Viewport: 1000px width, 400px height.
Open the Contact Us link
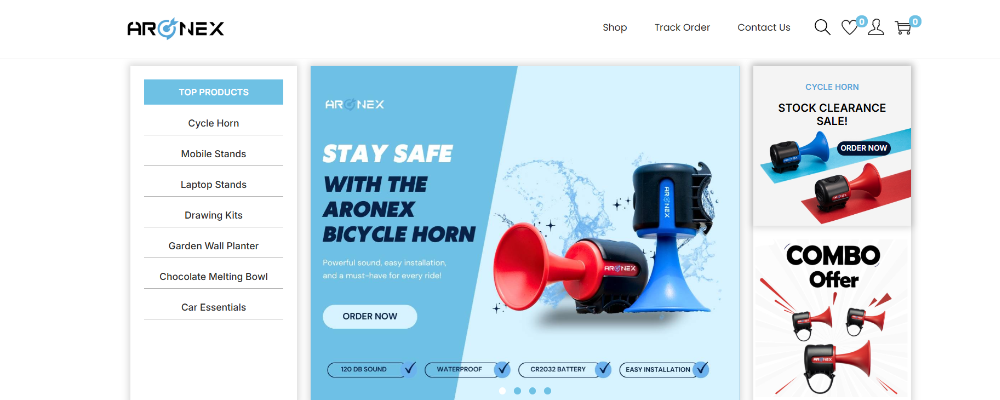(x=764, y=27)
